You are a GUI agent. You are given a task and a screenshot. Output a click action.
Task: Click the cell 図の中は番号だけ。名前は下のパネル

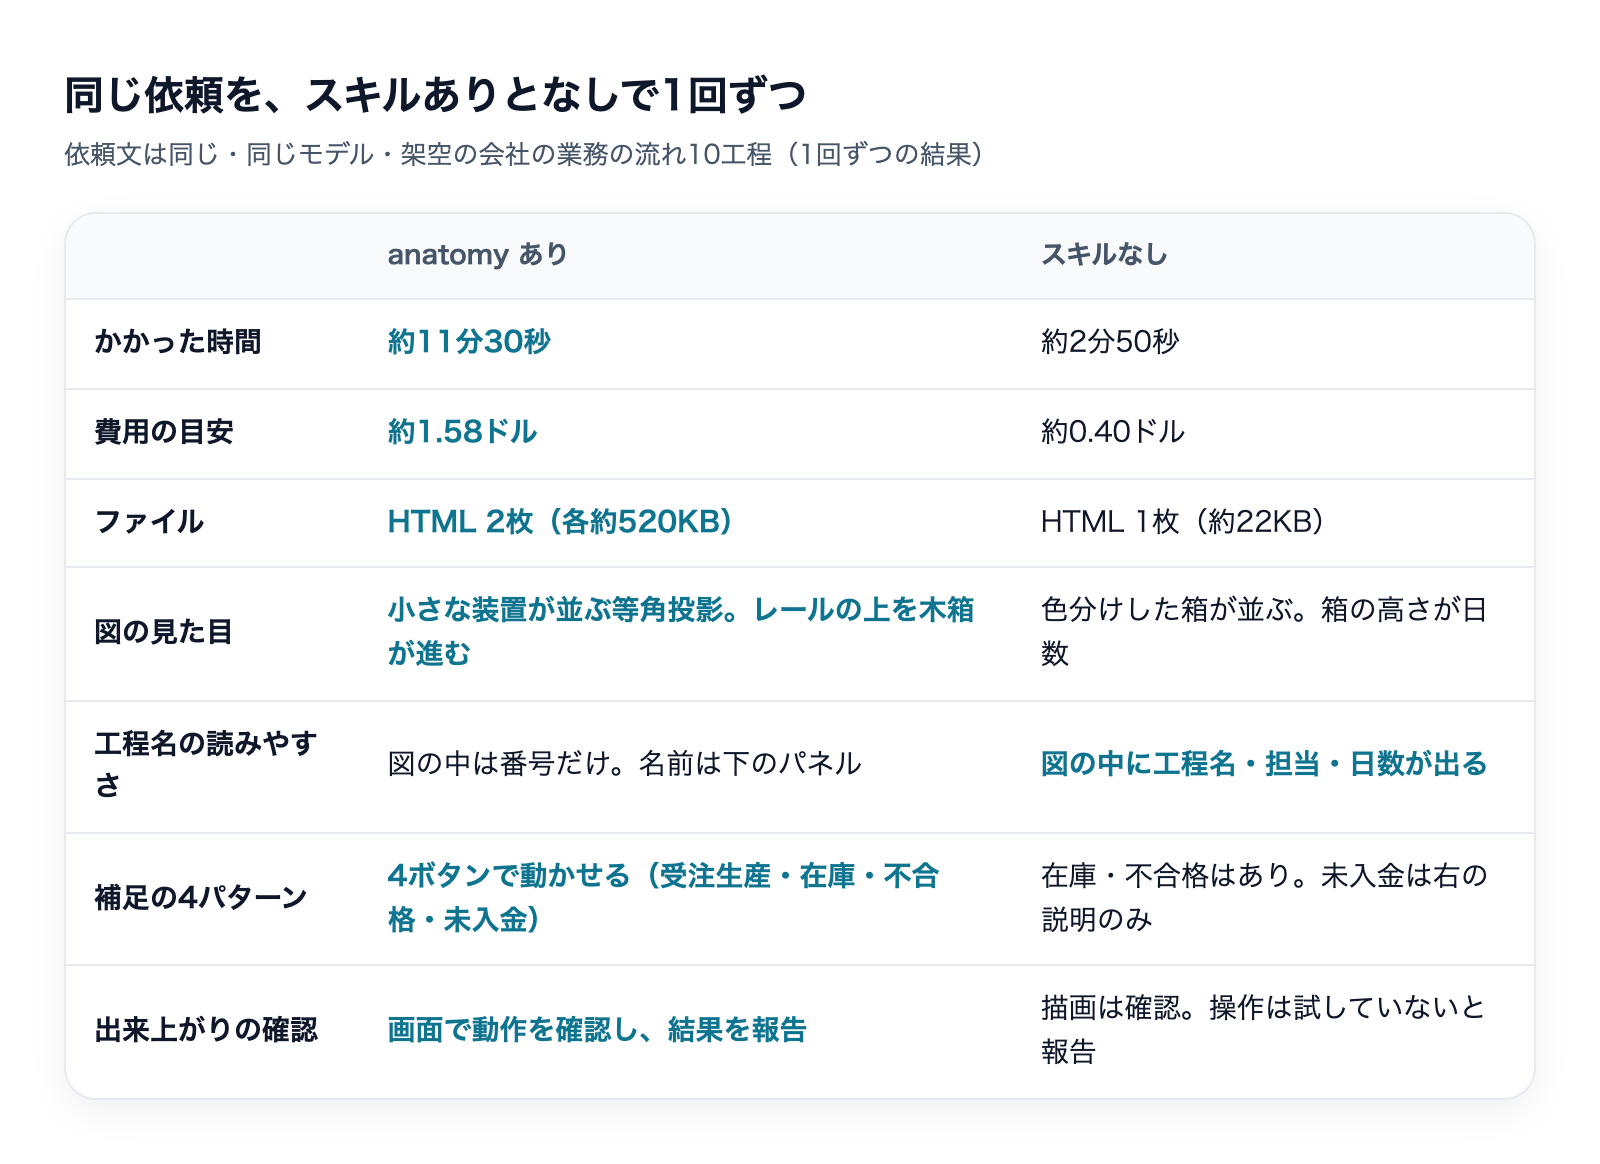pyautogui.click(x=624, y=764)
